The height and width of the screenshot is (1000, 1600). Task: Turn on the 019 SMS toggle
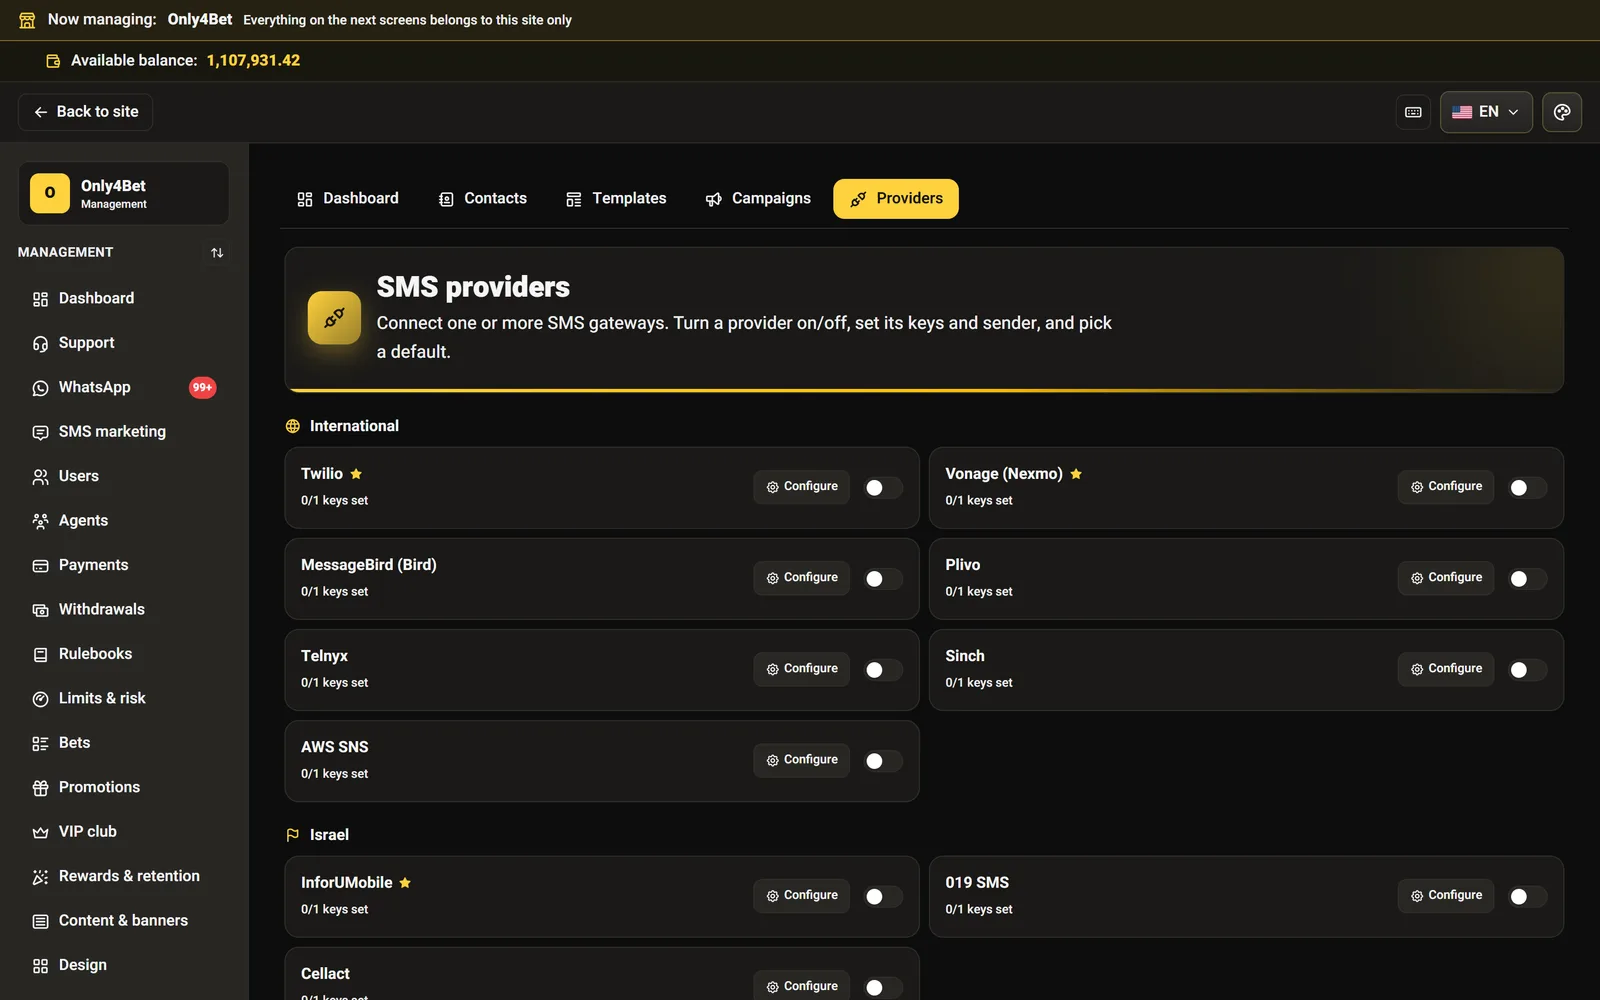coord(1526,897)
